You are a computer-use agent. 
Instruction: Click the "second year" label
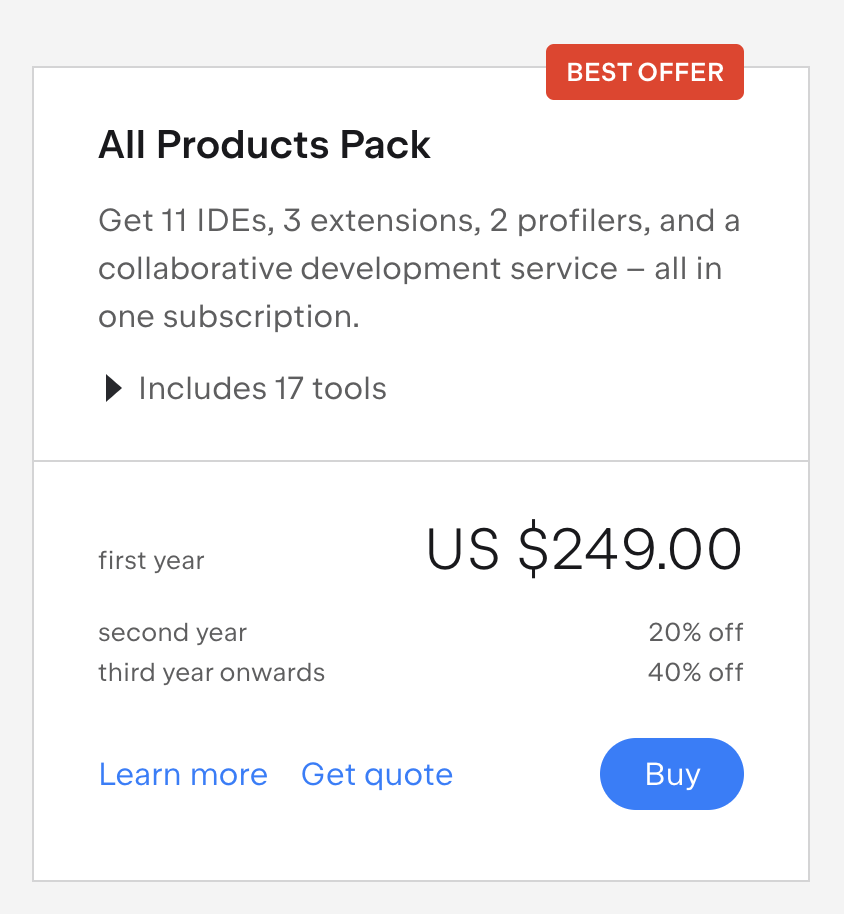point(172,633)
